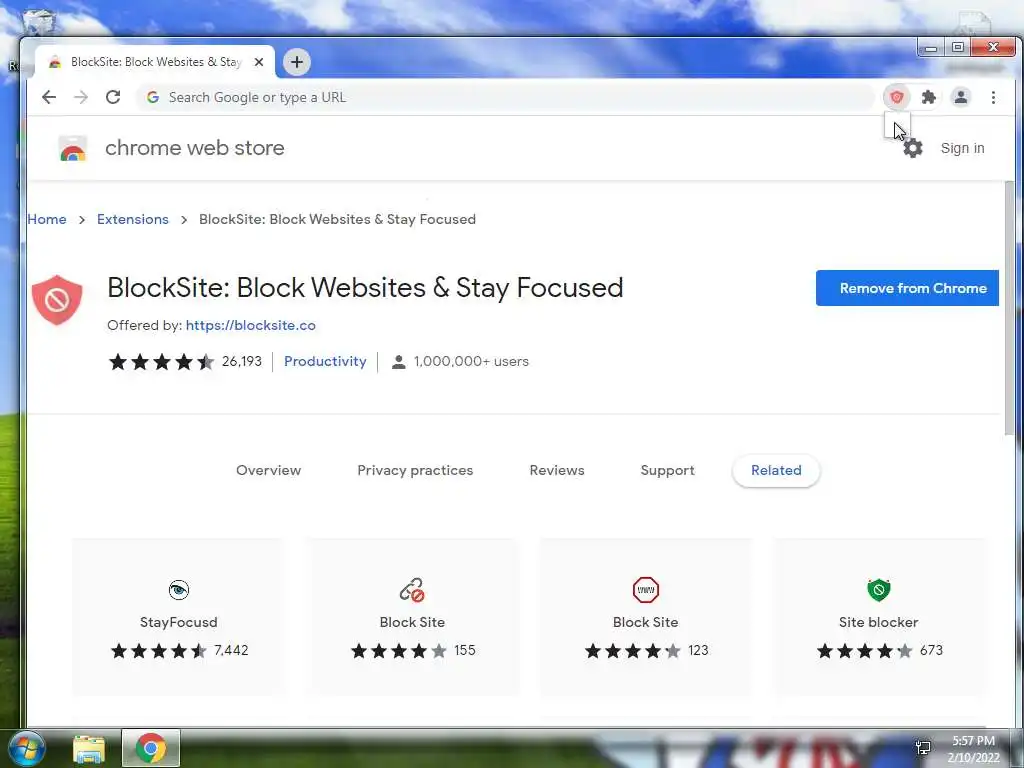Click the BlockSite extension title heading
1024x768 pixels.
(365, 288)
